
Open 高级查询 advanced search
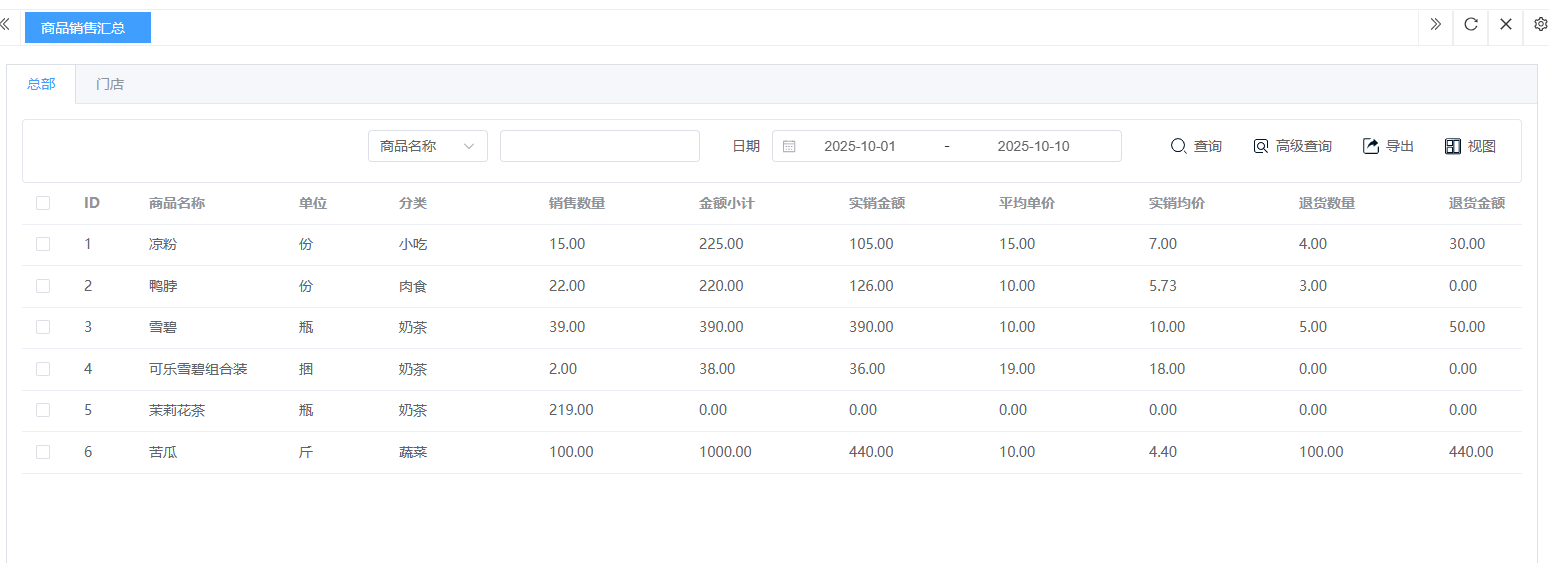tap(1292, 146)
